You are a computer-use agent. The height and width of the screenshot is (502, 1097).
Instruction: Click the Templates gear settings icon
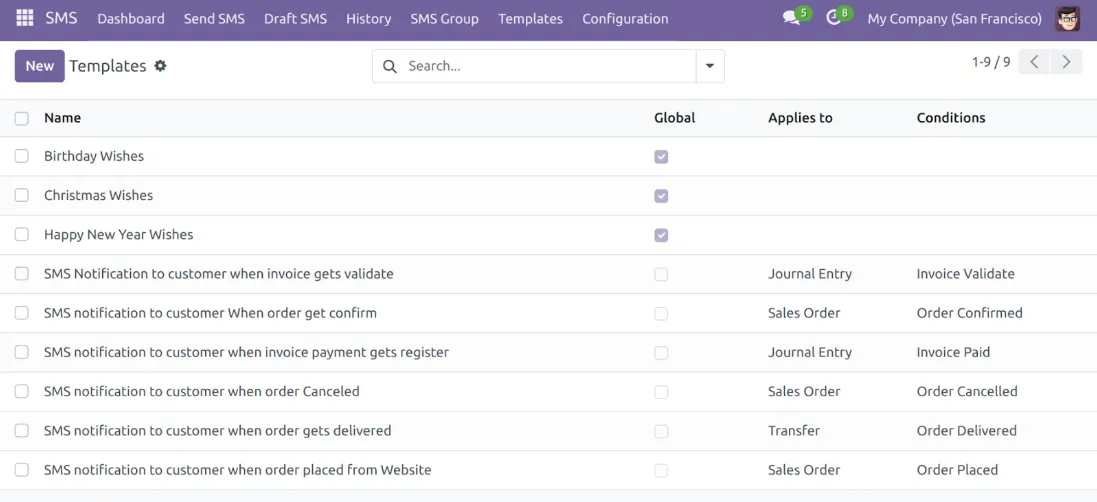tap(160, 66)
